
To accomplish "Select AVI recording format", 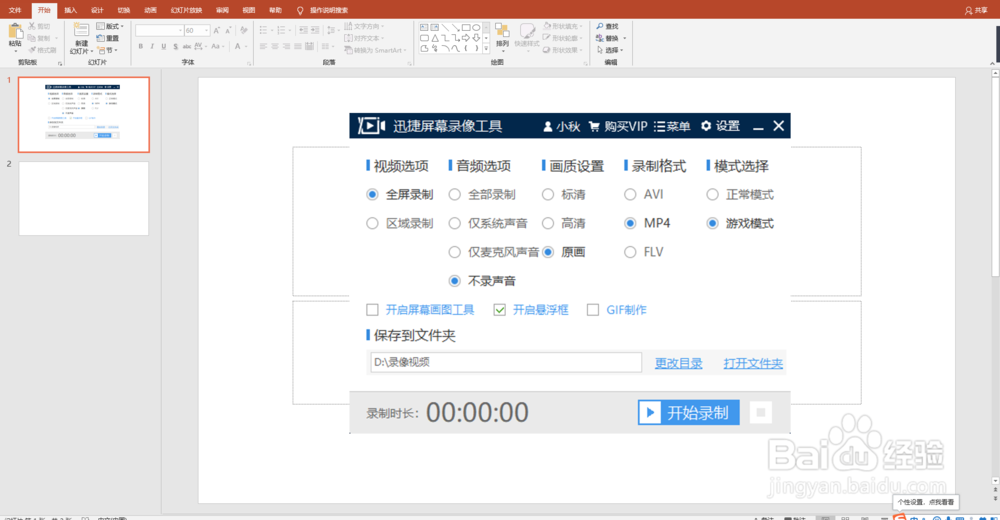I will point(630,195).
